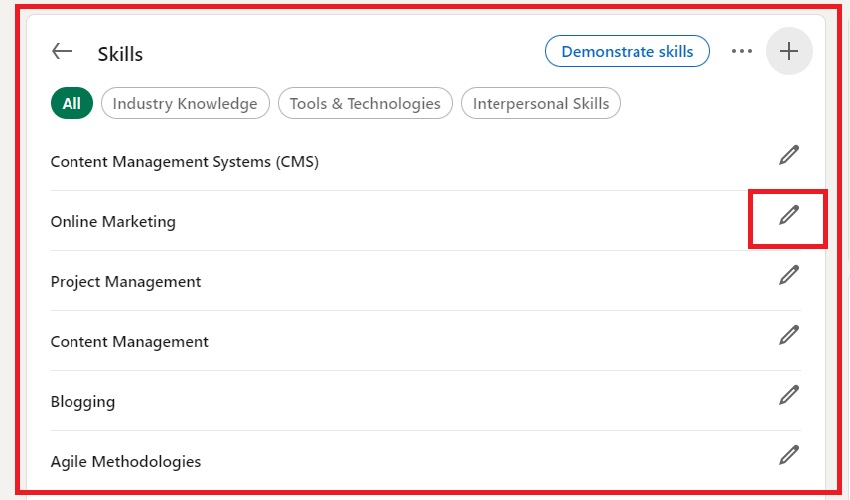Filter skills by Industry Knowledge
The image size is (850, 500).
point(185,103)
